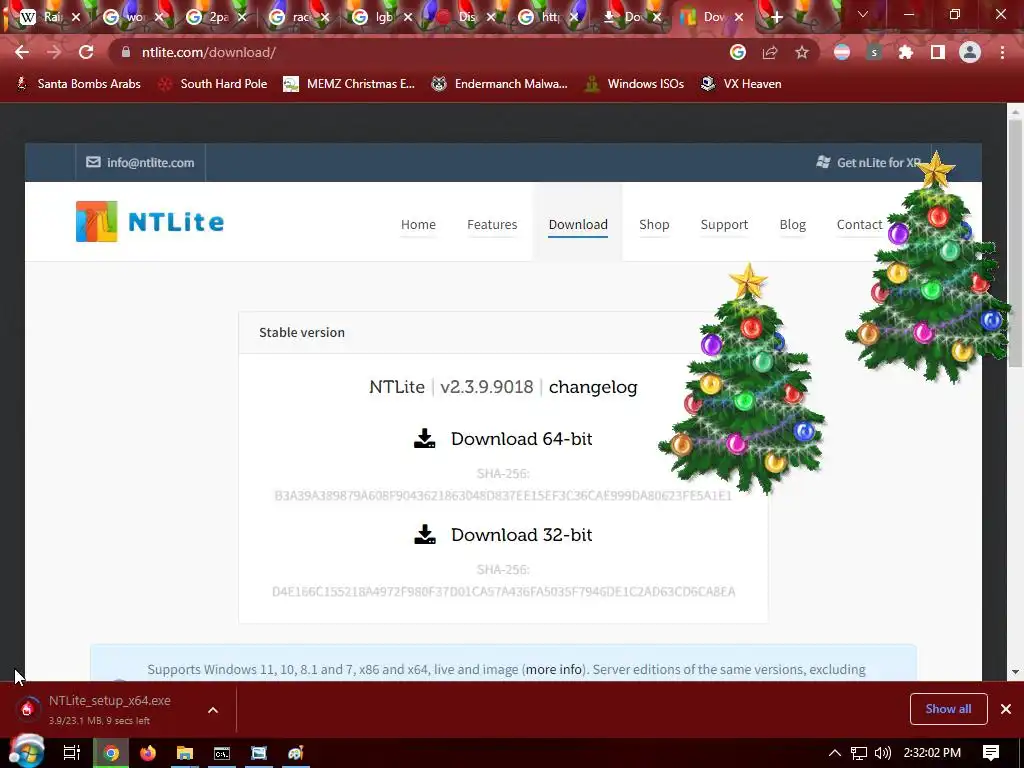Click the info@ntlite.com email link

(140, 162)
